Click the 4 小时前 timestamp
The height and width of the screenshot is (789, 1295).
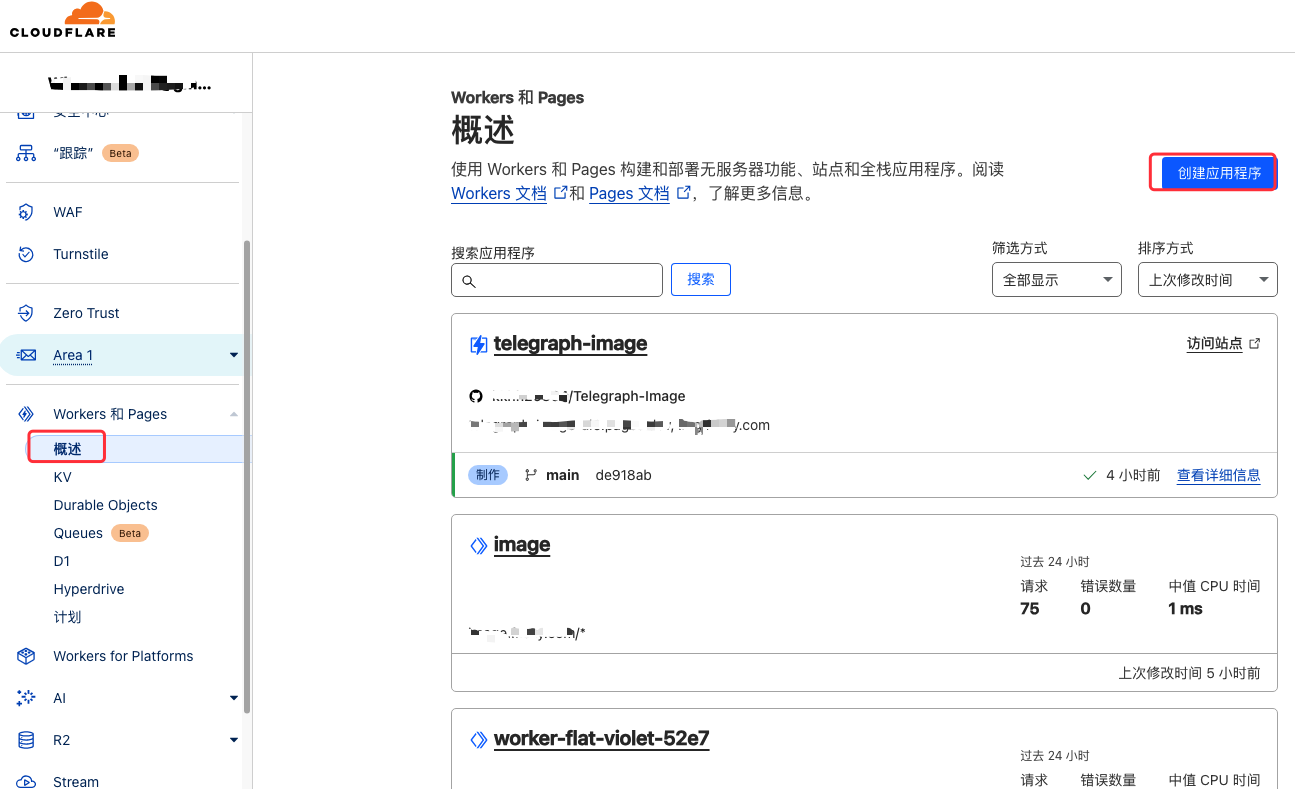[x=1133, y=475]
